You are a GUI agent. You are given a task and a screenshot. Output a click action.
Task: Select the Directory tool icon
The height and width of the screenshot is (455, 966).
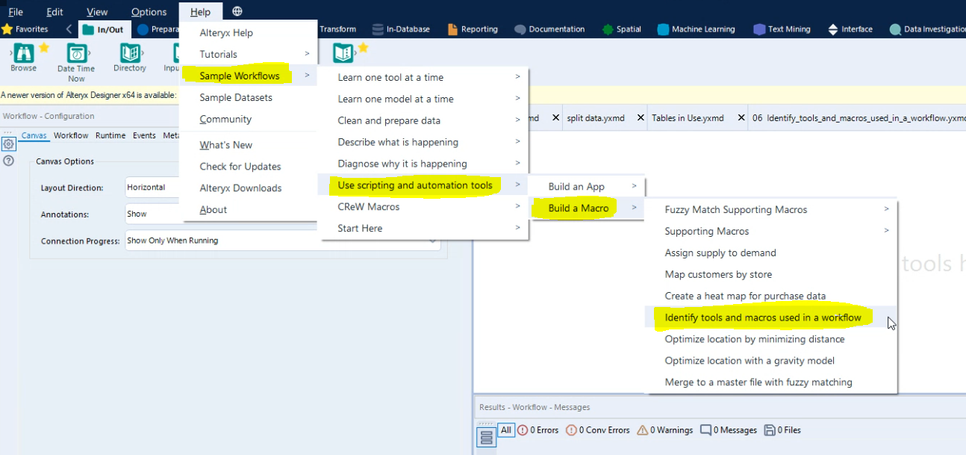click(x=129, y=53)
